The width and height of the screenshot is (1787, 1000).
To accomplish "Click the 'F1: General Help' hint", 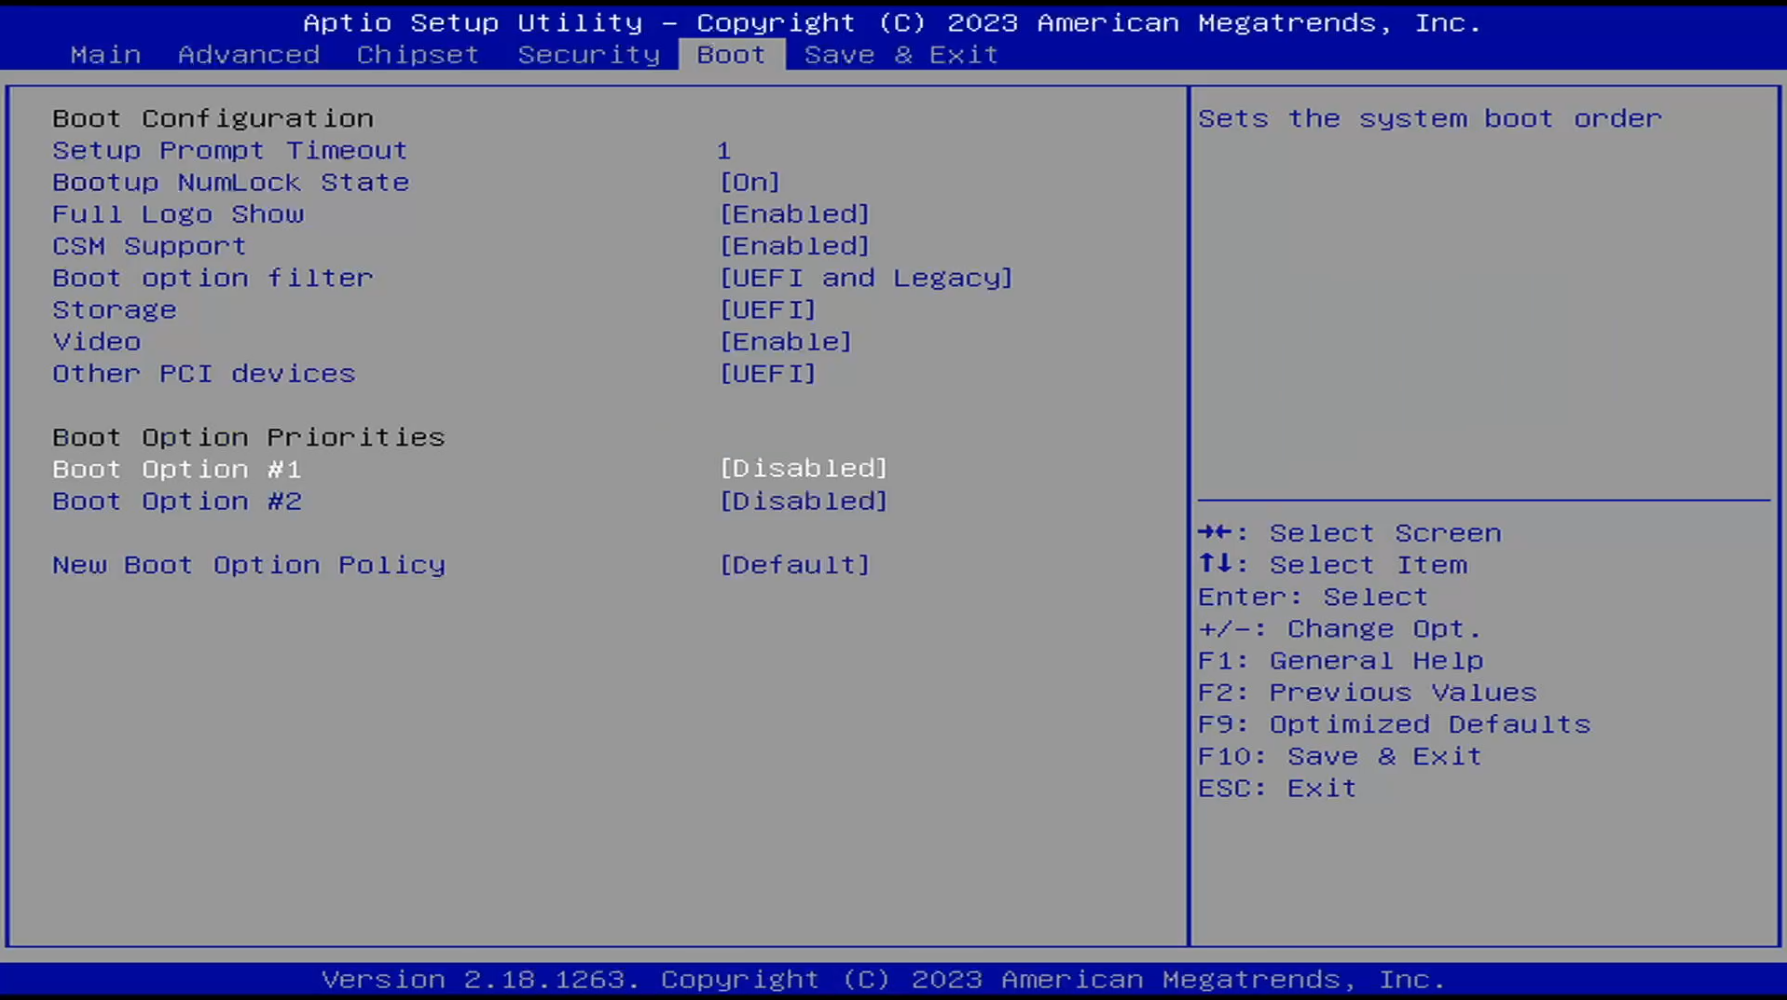I will pyautogui.click(x=1341, y=662).
